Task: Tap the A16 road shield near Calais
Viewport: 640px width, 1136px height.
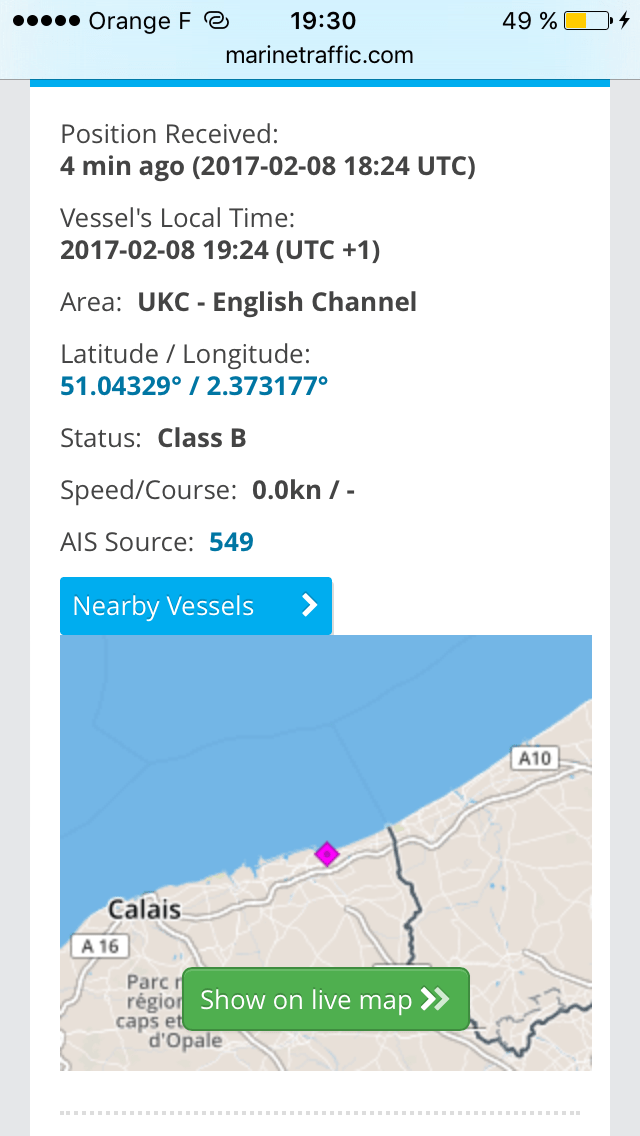Action: point(101,946)
